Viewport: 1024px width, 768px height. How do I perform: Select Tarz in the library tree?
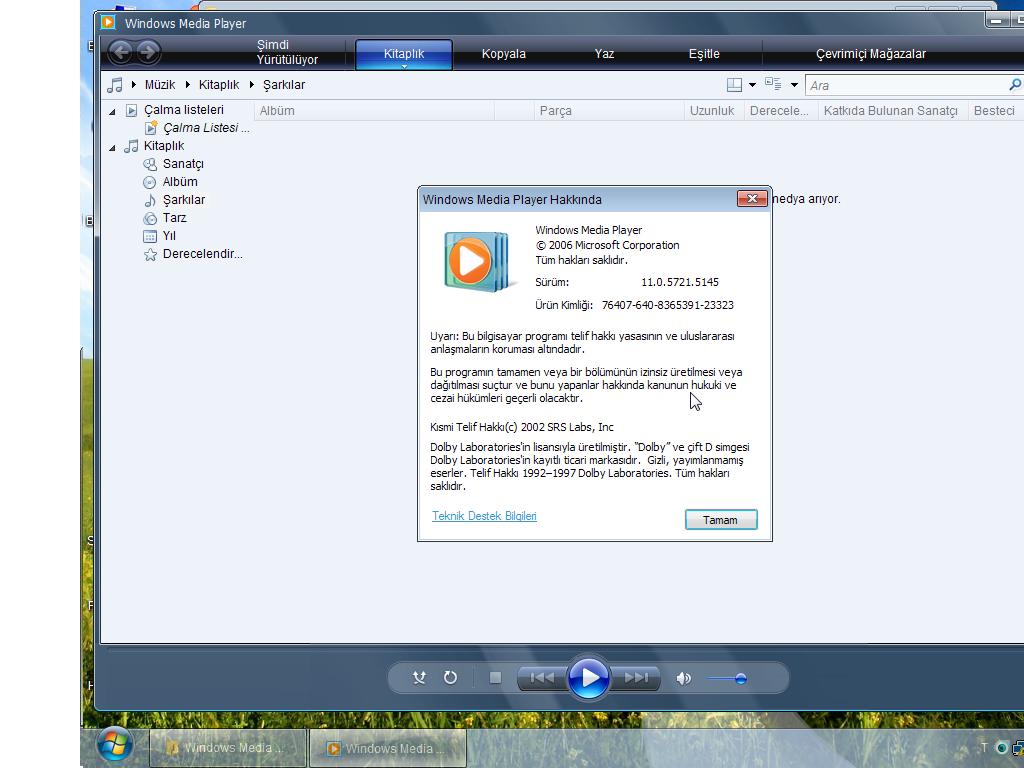(x=174, y=217)
